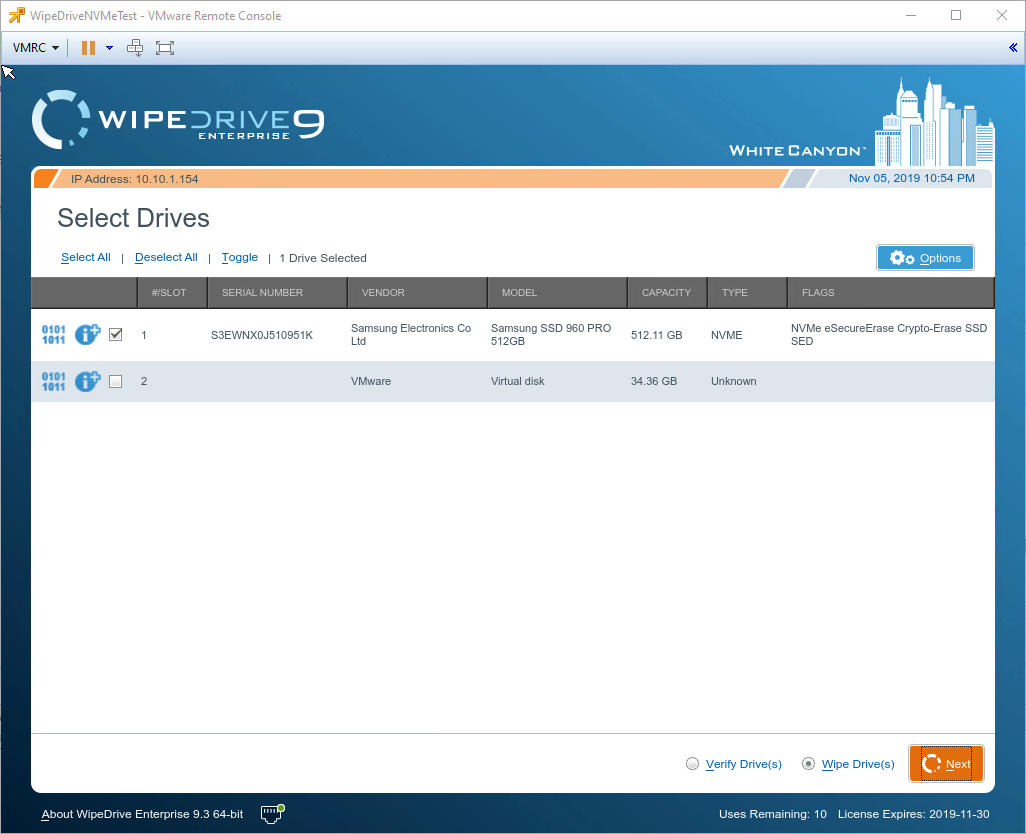Sort by the #/SLOT column header
Screen dimensions: 1026x834
coord(172,292)
